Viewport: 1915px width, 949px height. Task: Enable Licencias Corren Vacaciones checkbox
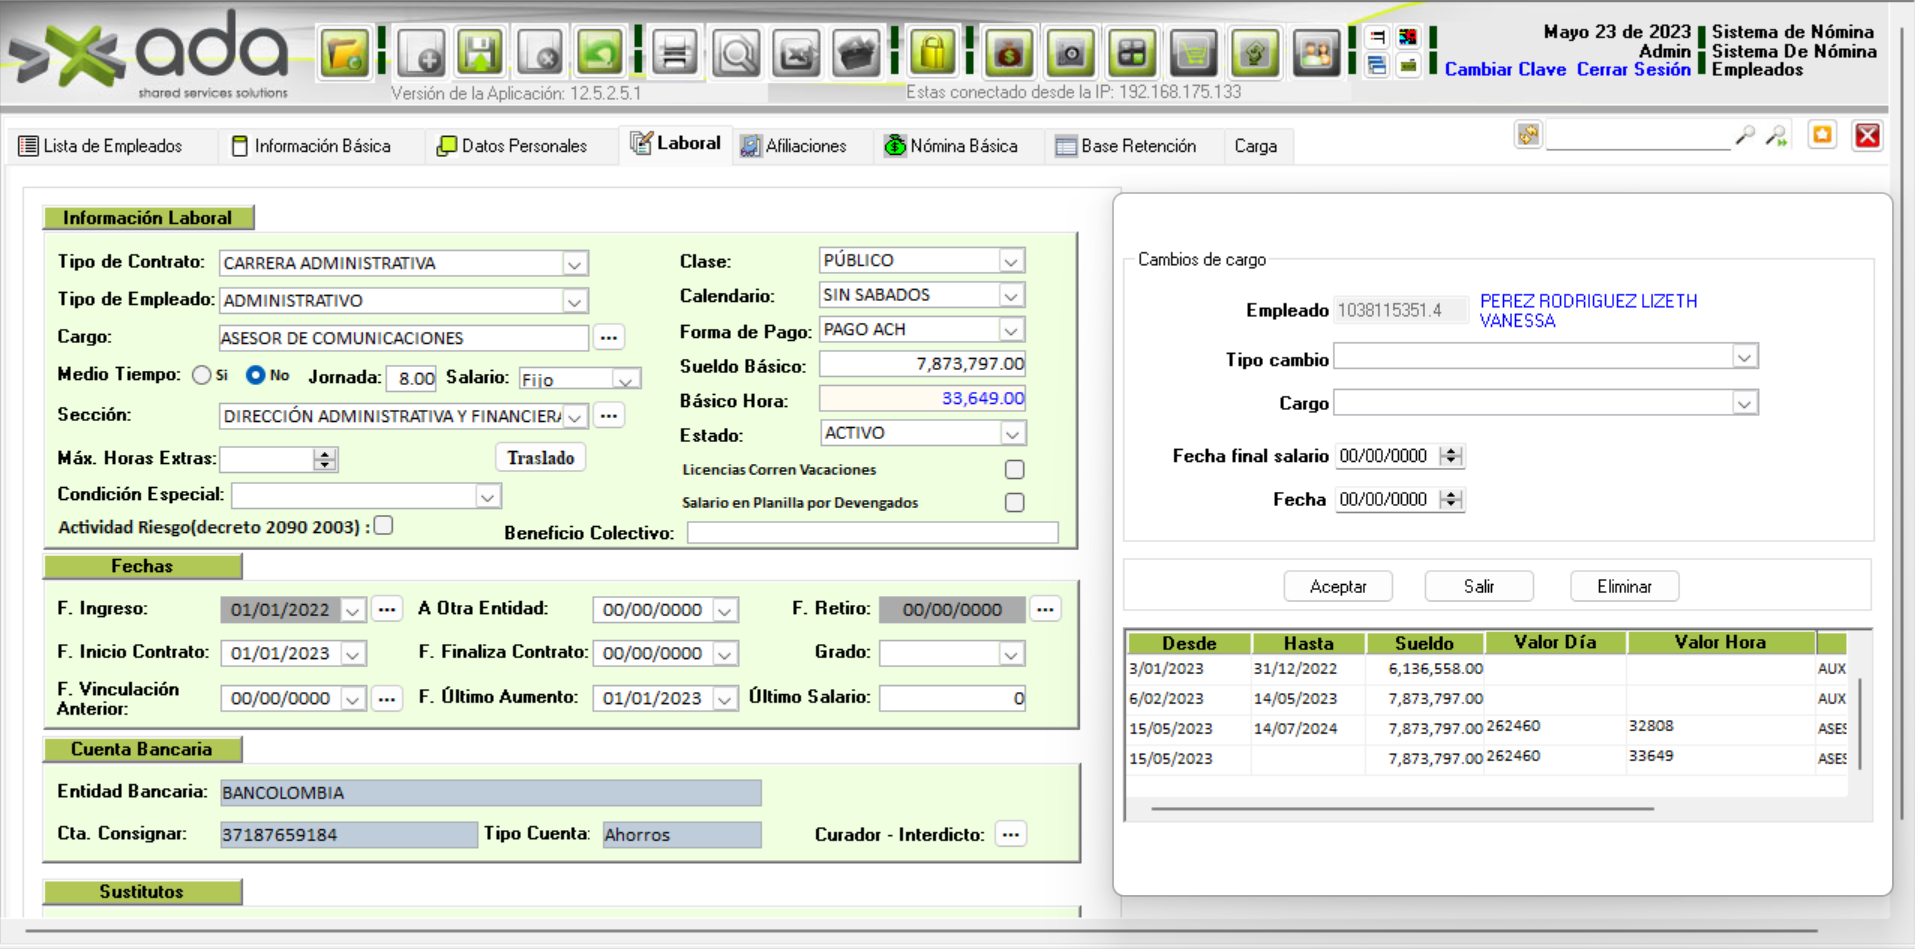(x=1014, y=470)
